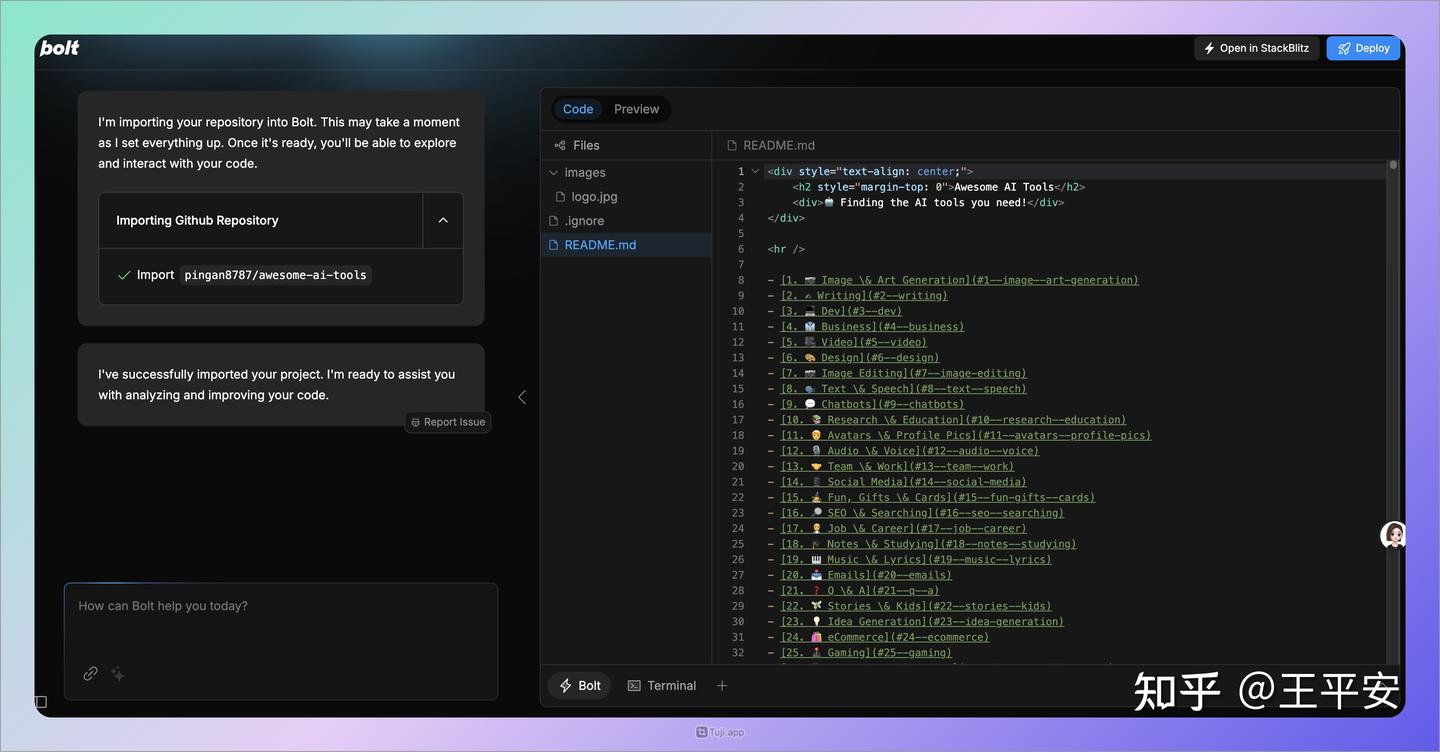The height and width of the screenshot is (752, 1440).
Task: Click the 'Finding the AI tools you need!' line
Action: 928,202
